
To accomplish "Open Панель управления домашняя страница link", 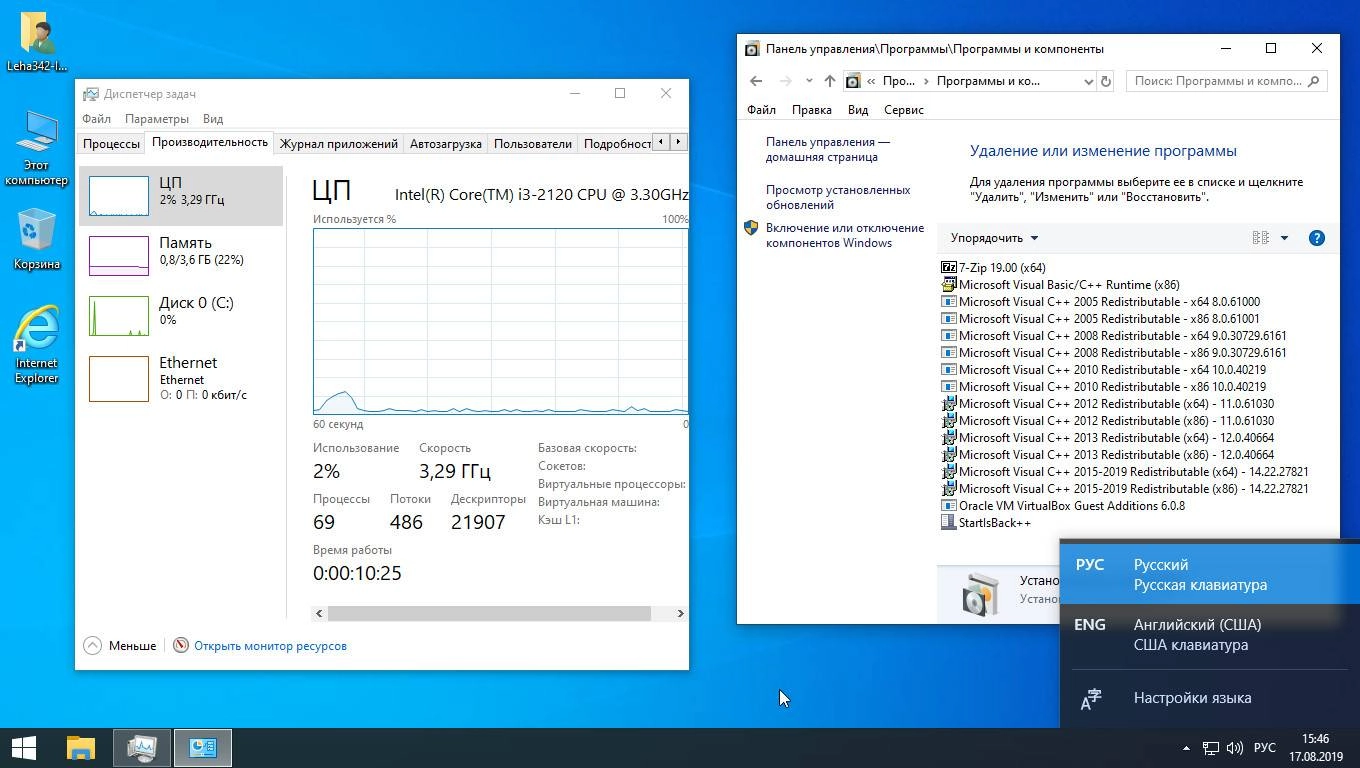I will (827, 149).
